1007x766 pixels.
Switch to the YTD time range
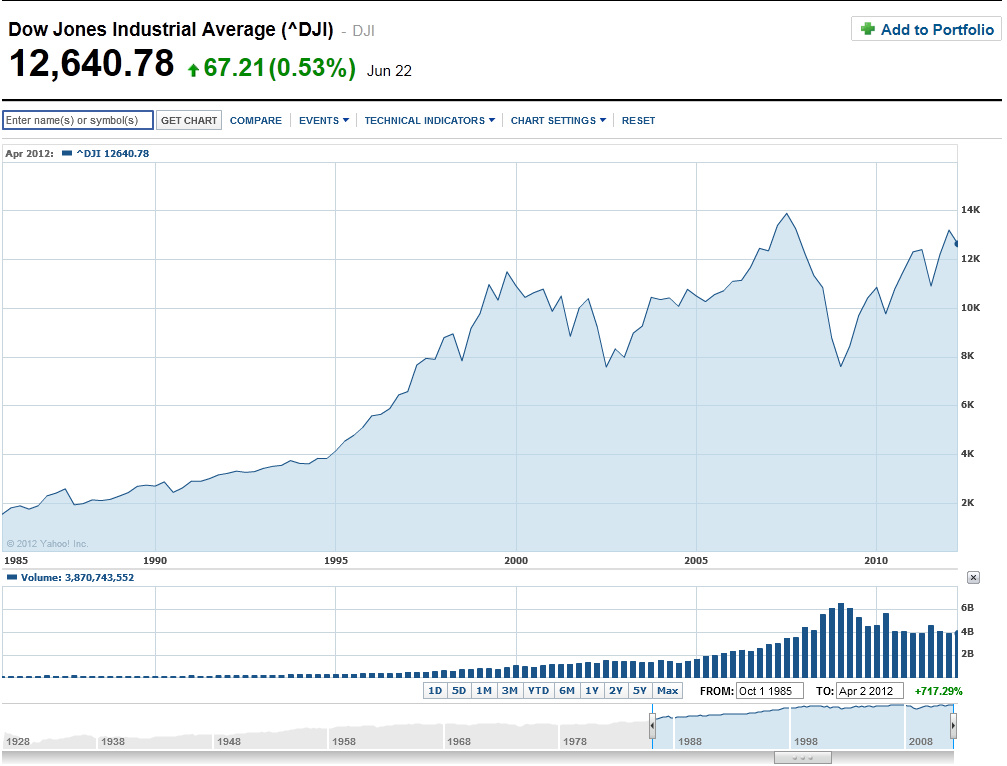point(538,691)
